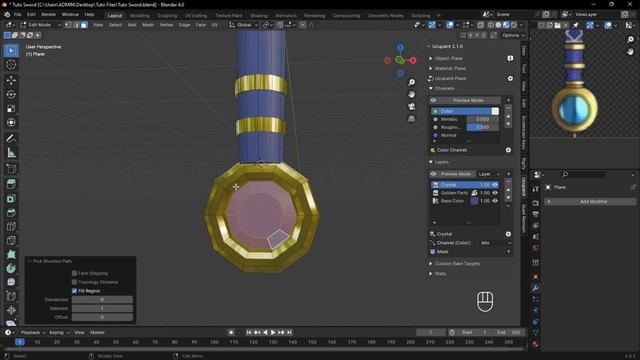
Task: Select the Spin tool
Action: (11, 268)
